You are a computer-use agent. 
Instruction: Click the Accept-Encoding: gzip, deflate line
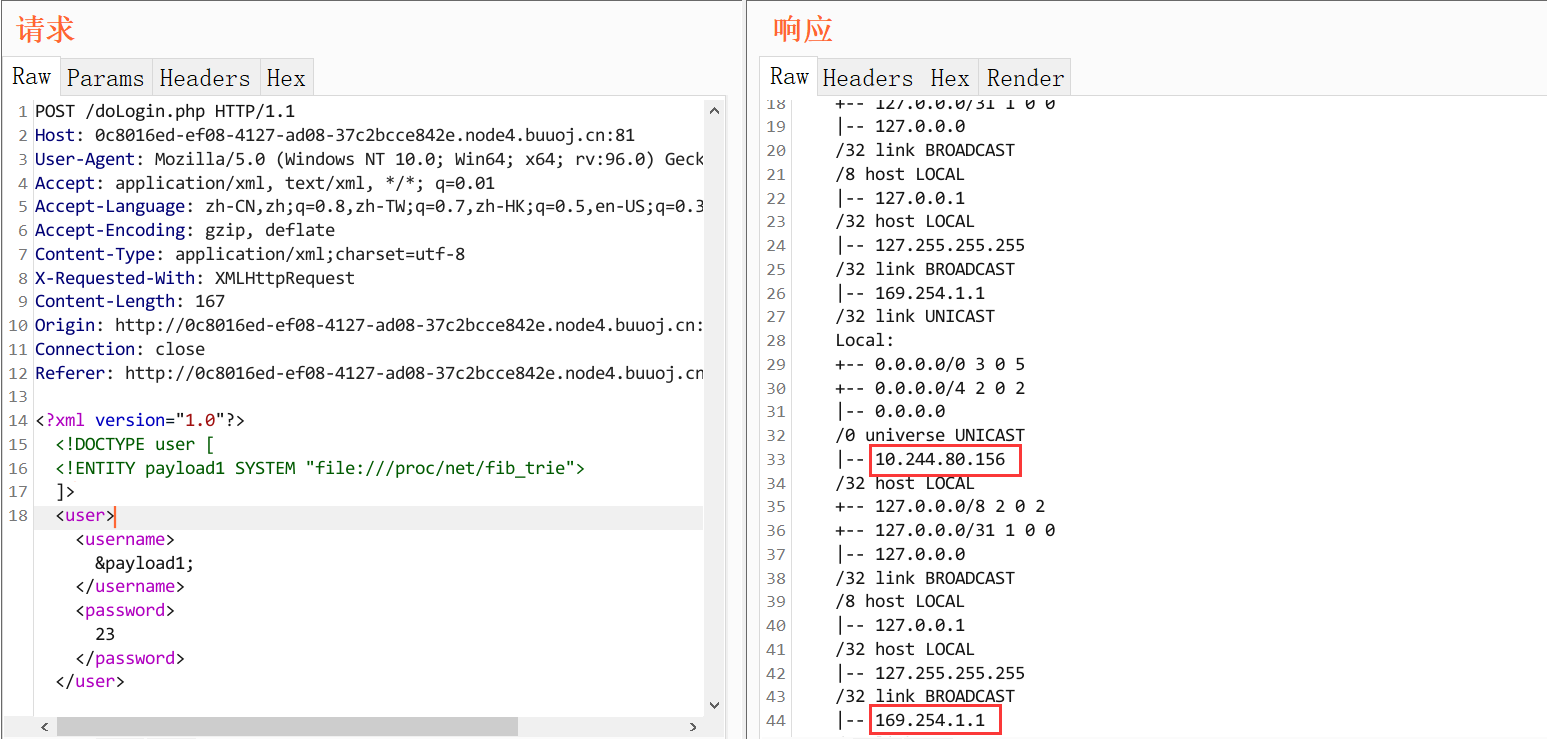point(185,230)
